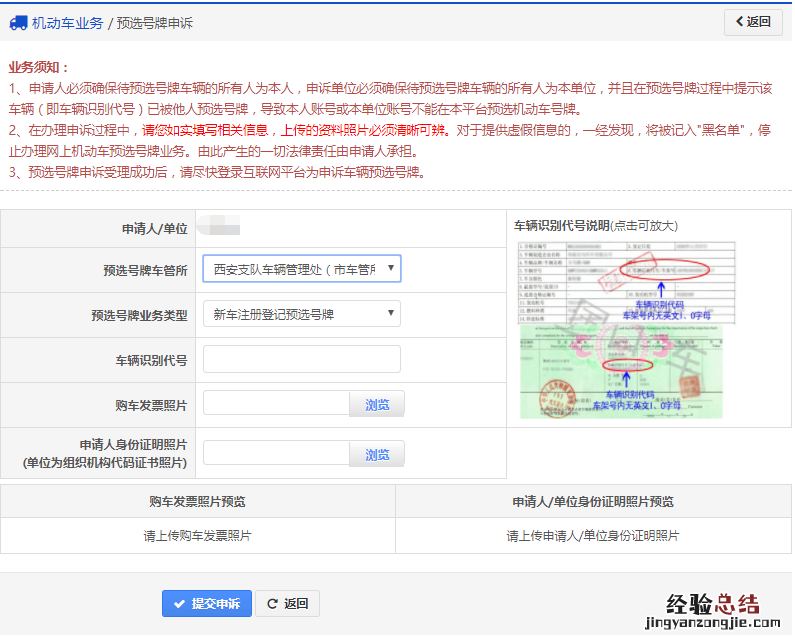Screen dimensions: 795x641
Task: Open the 预选号牌业务类型 dropdown
Action: coord(301,314)
